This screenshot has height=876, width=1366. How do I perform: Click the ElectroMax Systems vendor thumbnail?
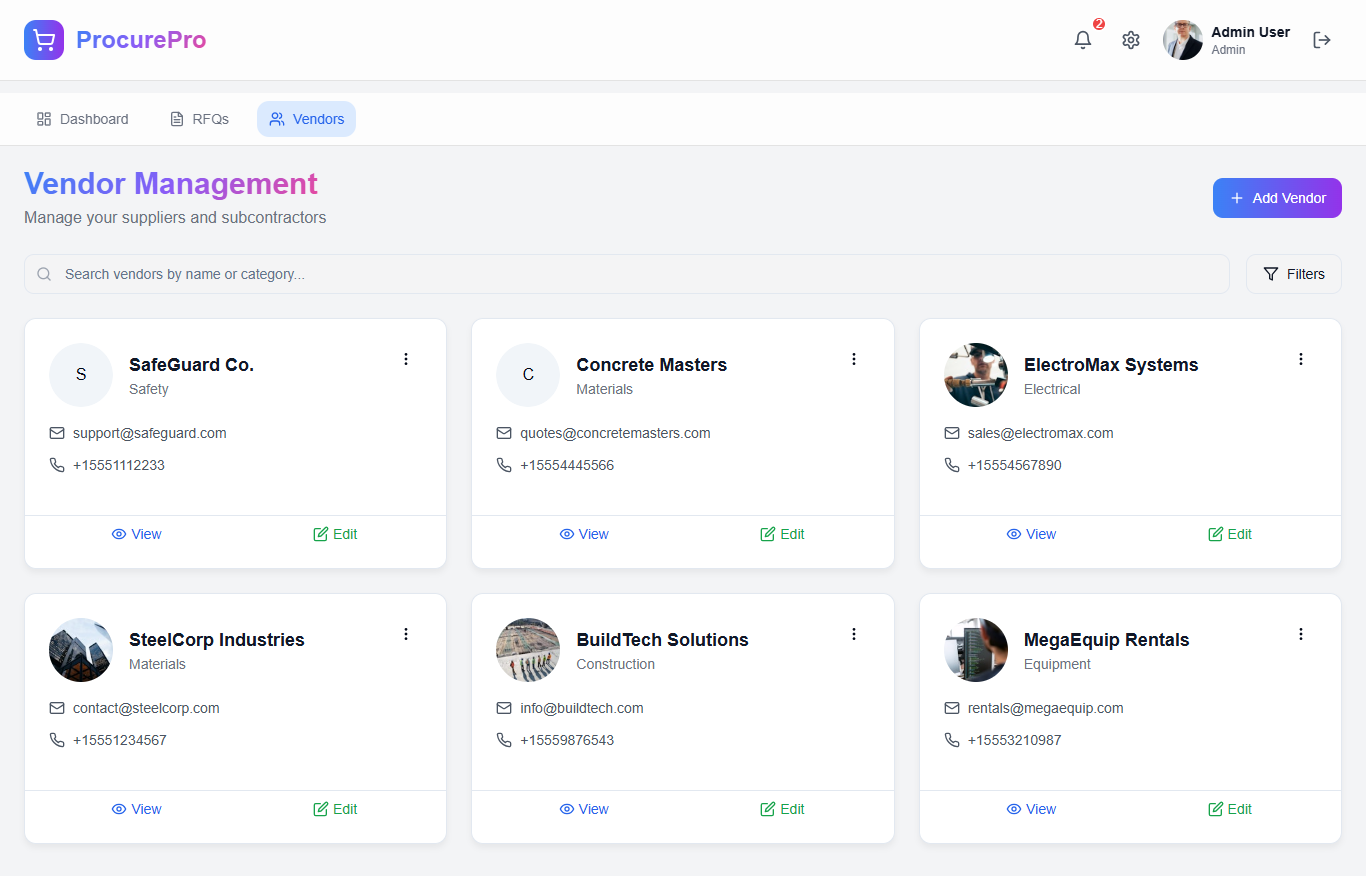point(975,375)
